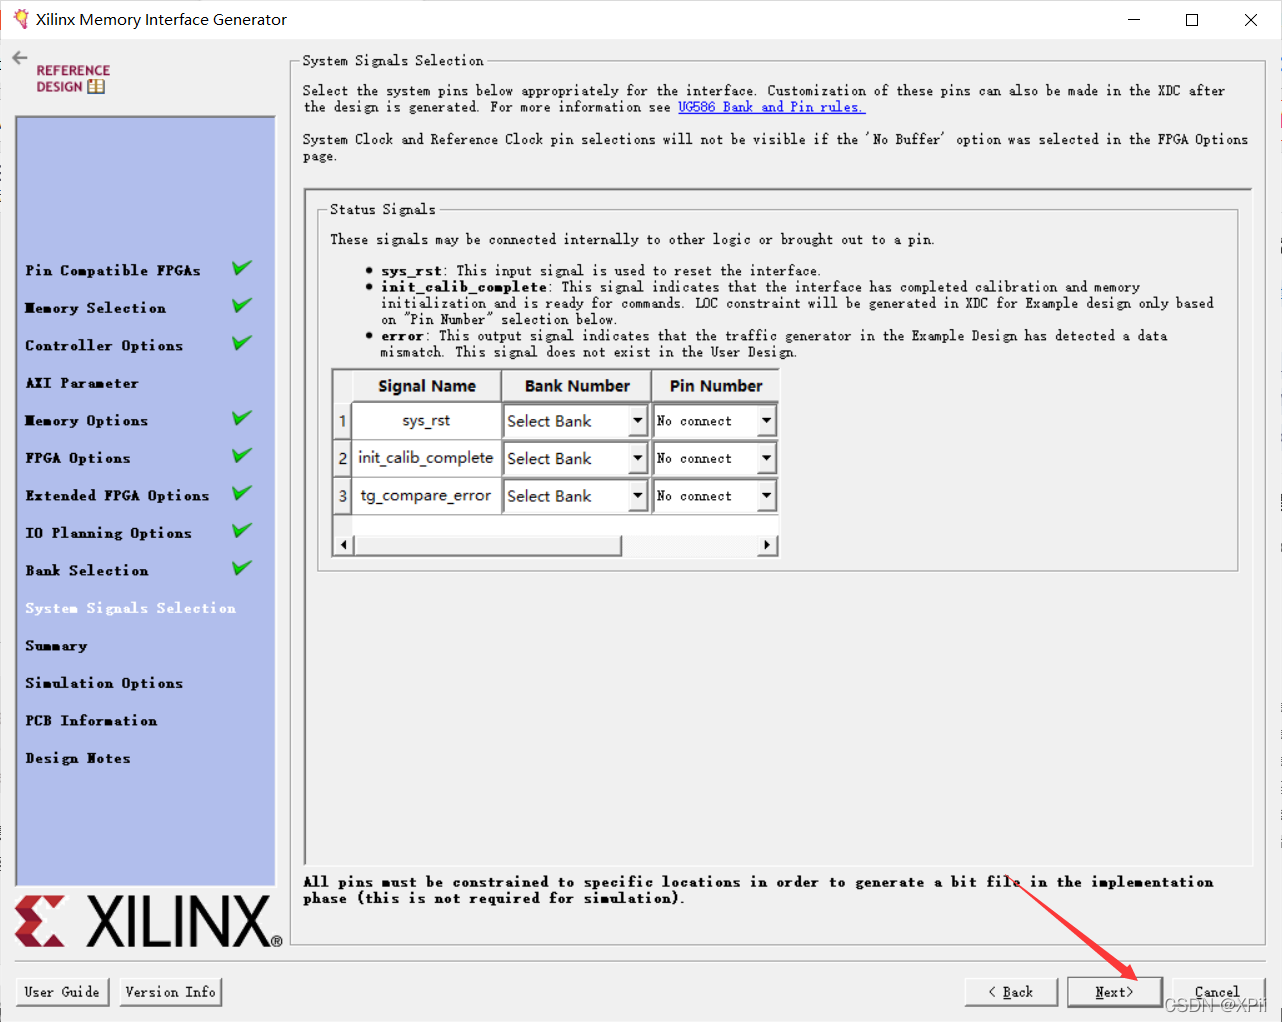Select row number 3 header
The height and width of the screenshot is (1022, 1282).
point(342,496)
